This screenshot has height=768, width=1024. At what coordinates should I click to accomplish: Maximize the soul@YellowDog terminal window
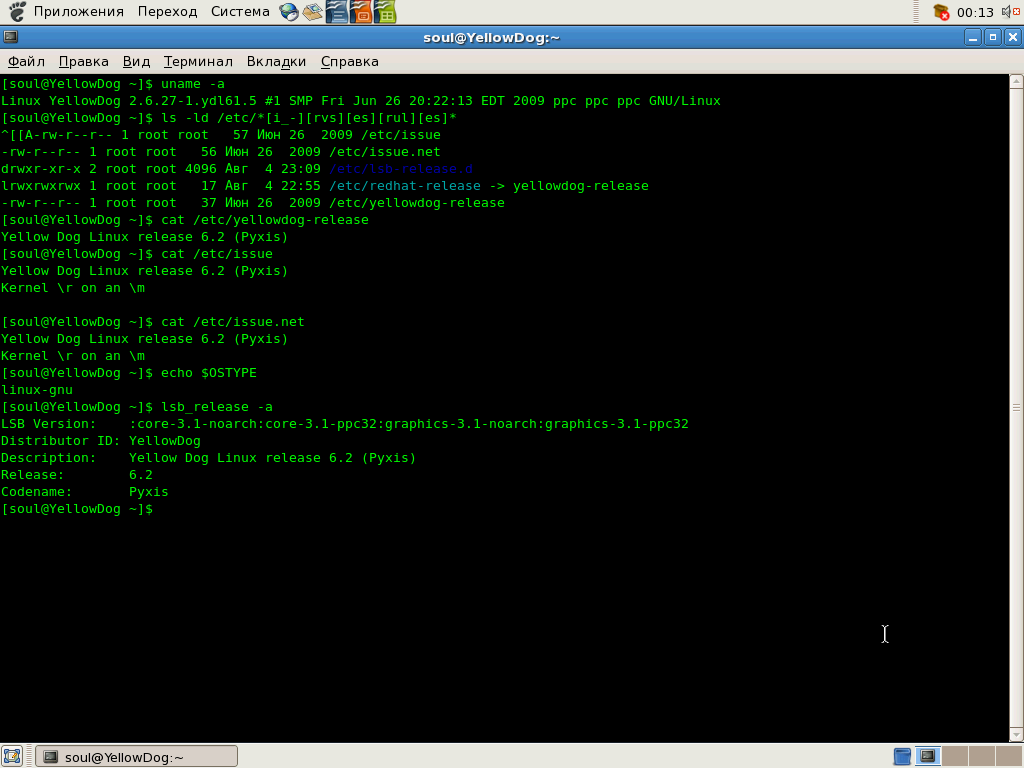coord(993,37)
